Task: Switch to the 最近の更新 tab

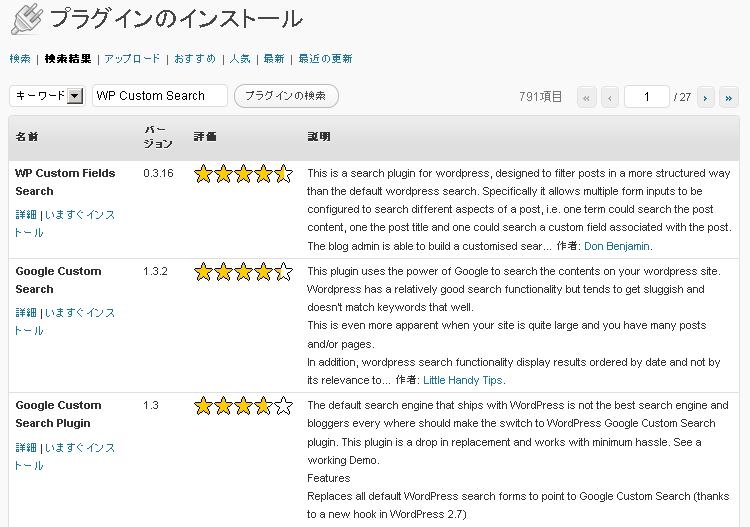Action: [325, 59]
